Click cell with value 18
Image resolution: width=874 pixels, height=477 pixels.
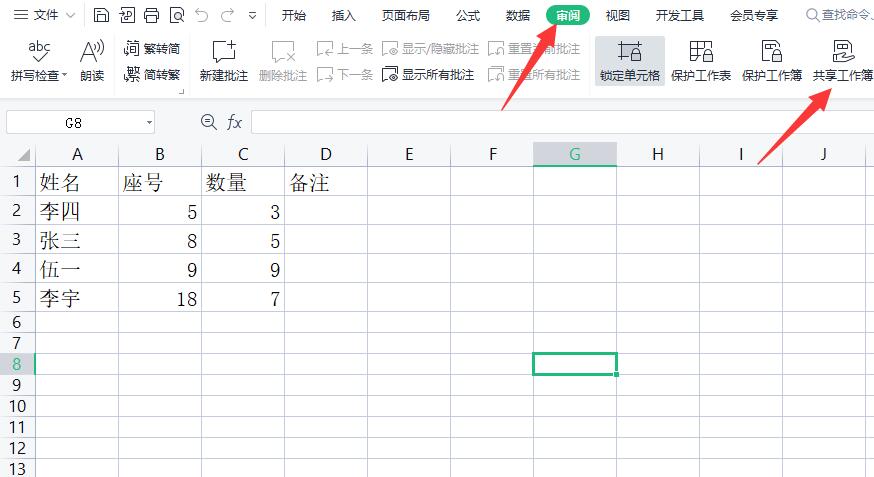point(160,298)
